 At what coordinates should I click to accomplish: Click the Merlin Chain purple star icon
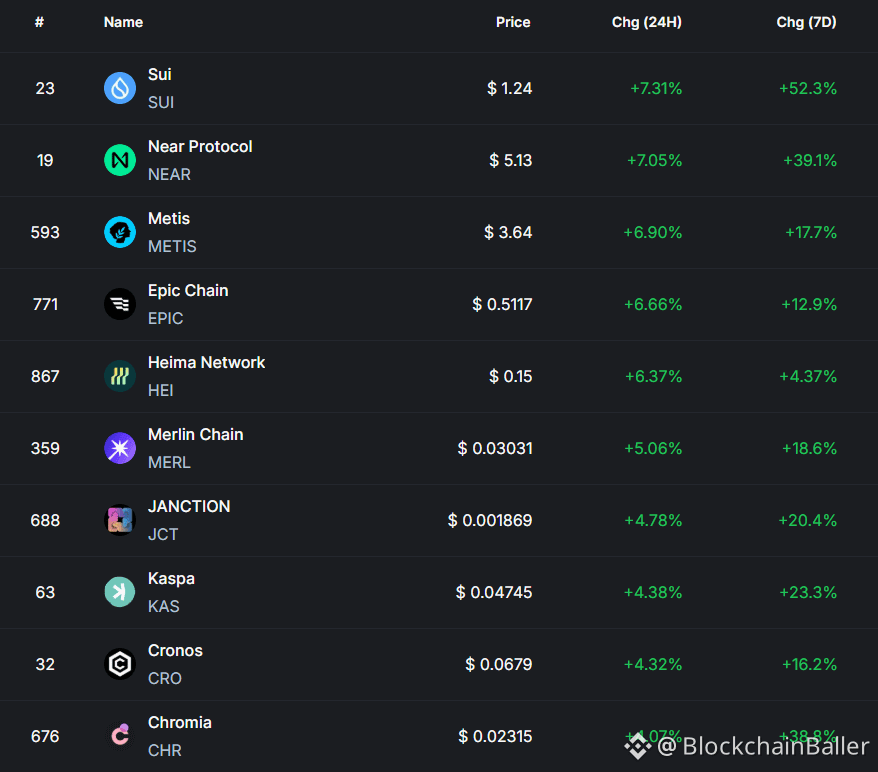click(120, 448)
